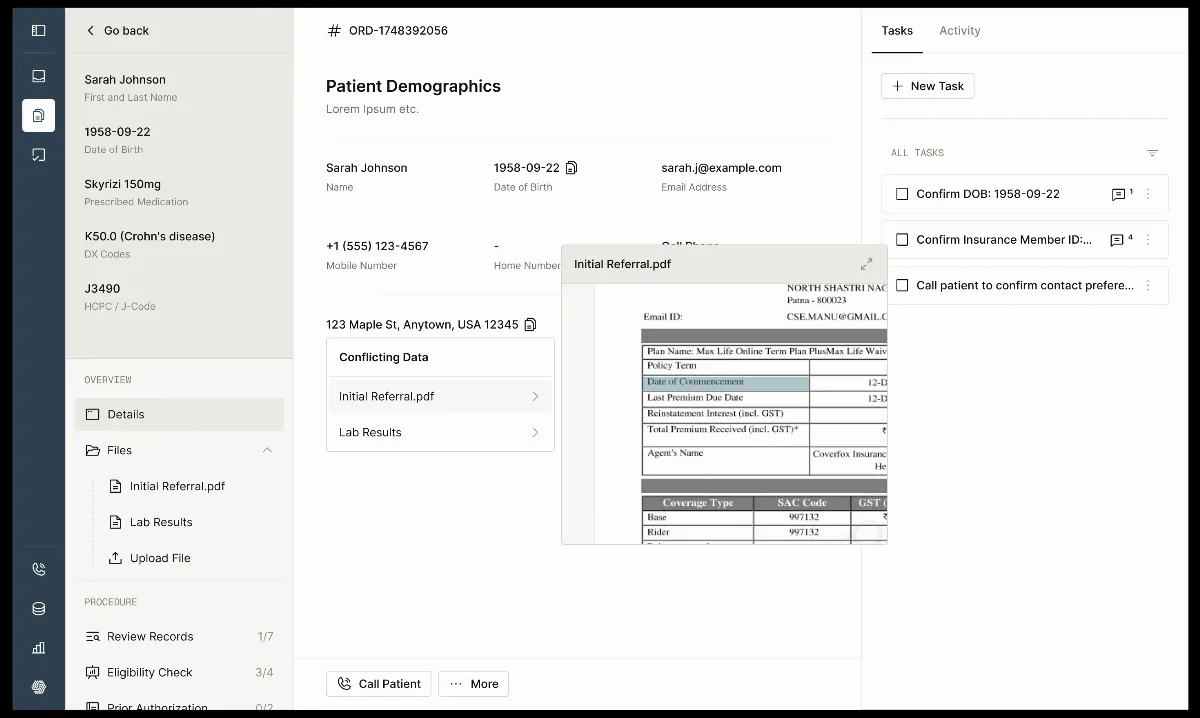The width and height of the screenshot is (1200, 718).
Task: Click Skyrizi 150mg prescribed medication
Action: (x=122, y=184)
